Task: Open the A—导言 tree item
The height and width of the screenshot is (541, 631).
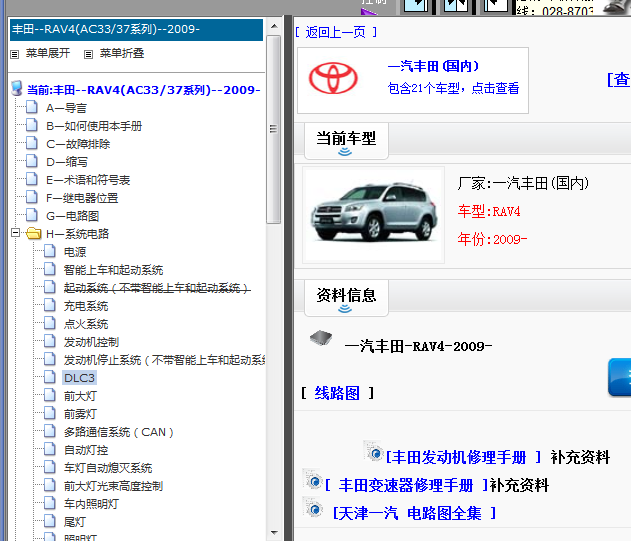Action: point(66,108)
